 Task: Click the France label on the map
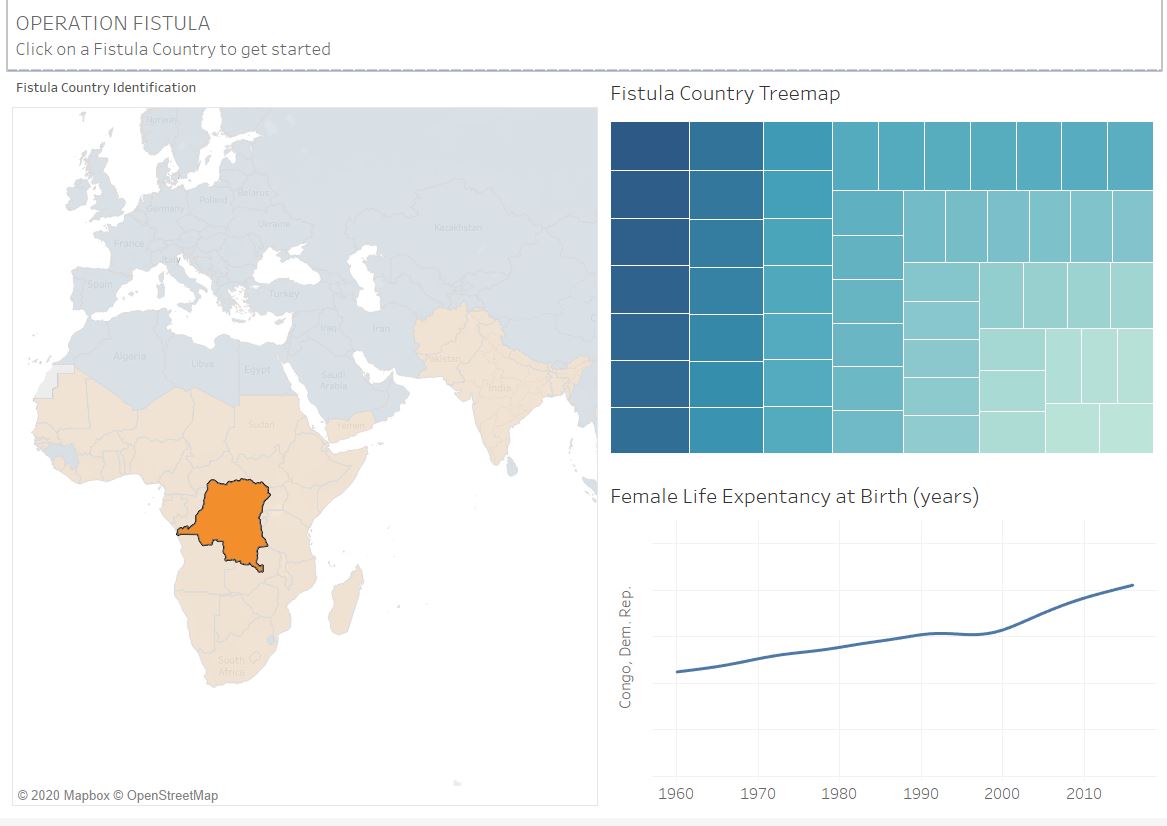tap(130, 243)
